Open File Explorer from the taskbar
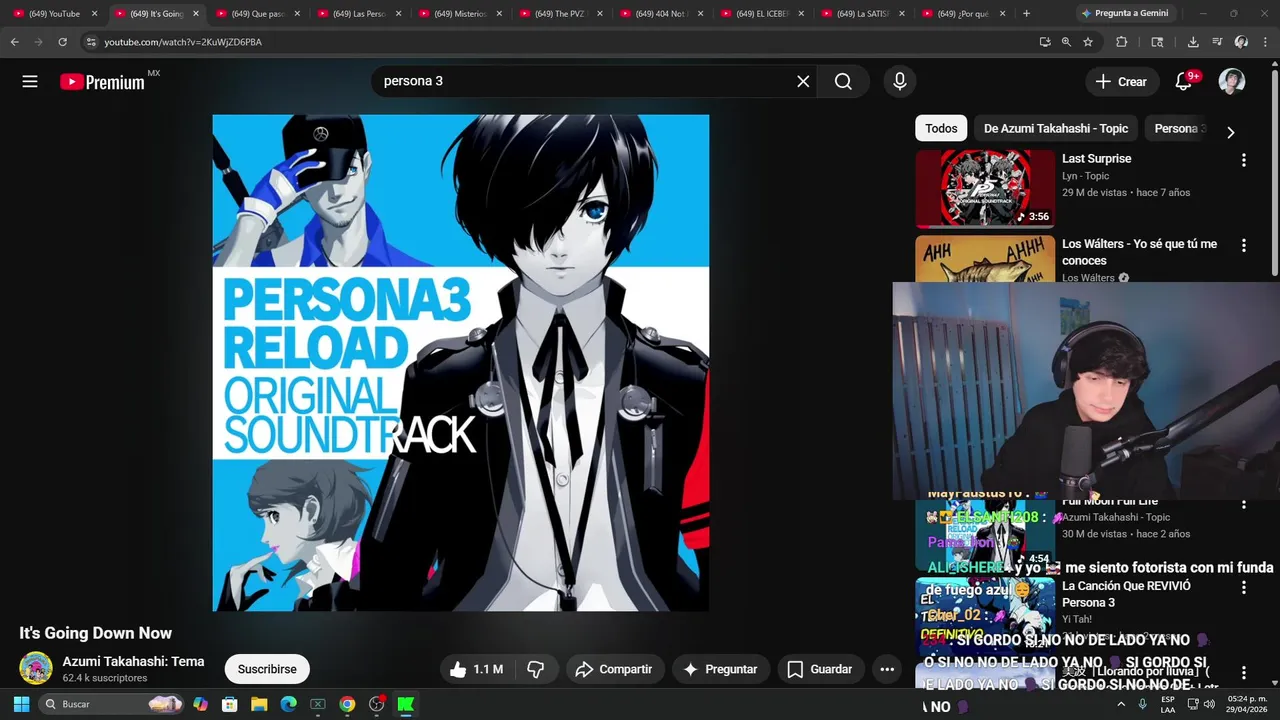The width and height of the screenshot is (1280, 720). point(259,704)
